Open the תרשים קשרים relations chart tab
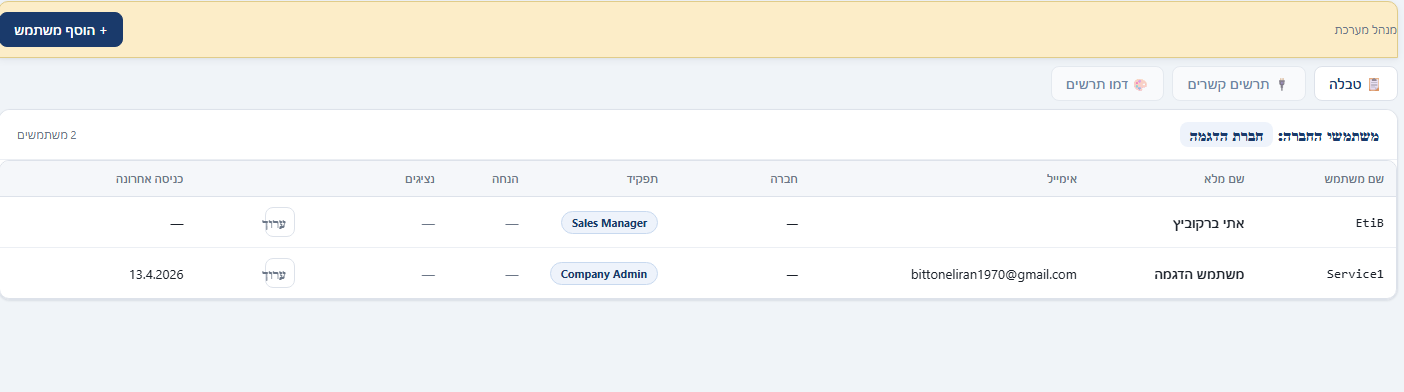The height and width of the screenshot is (392, 1404). tap(1239, 84)
